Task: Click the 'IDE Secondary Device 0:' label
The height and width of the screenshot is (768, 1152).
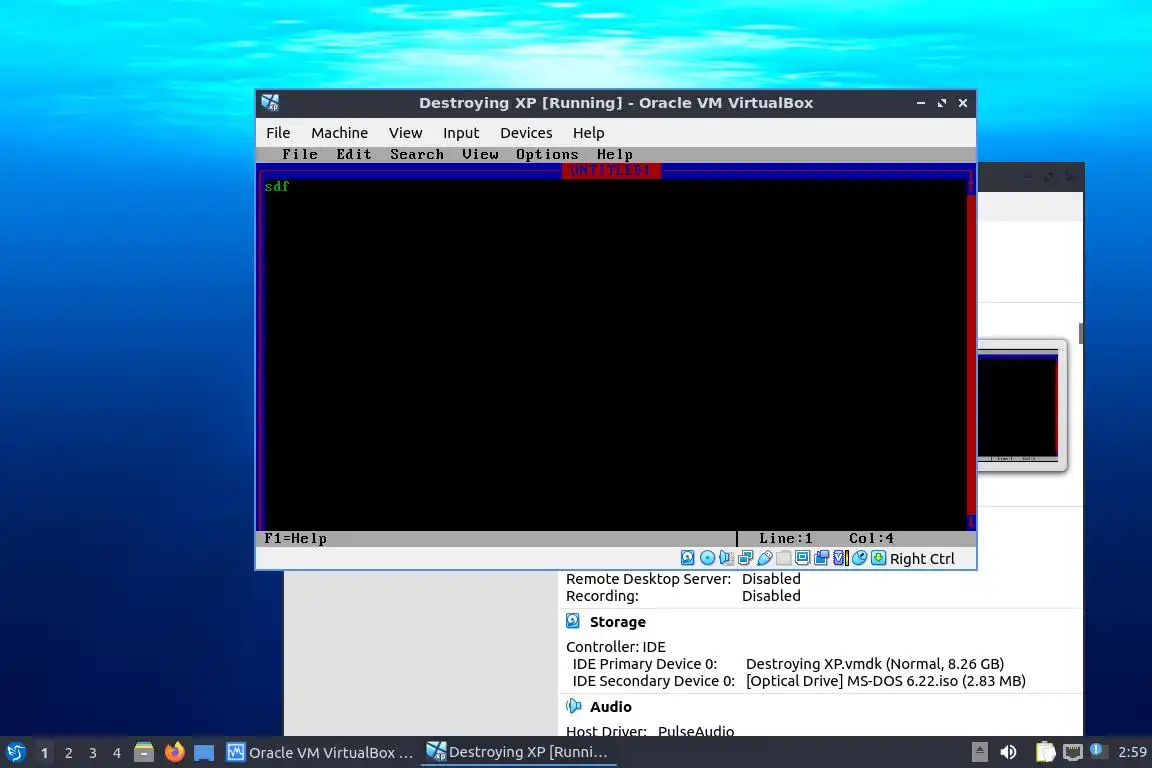Action: 654,681
